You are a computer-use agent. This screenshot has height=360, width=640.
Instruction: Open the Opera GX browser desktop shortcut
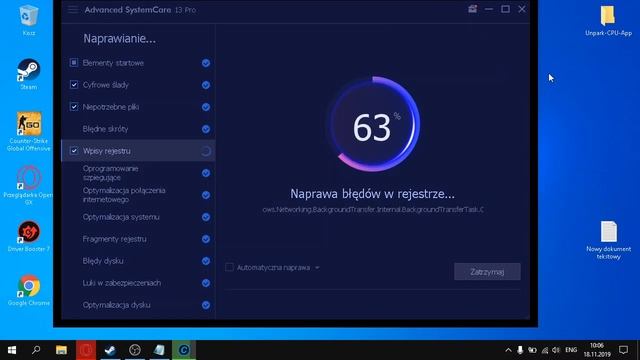29,185
